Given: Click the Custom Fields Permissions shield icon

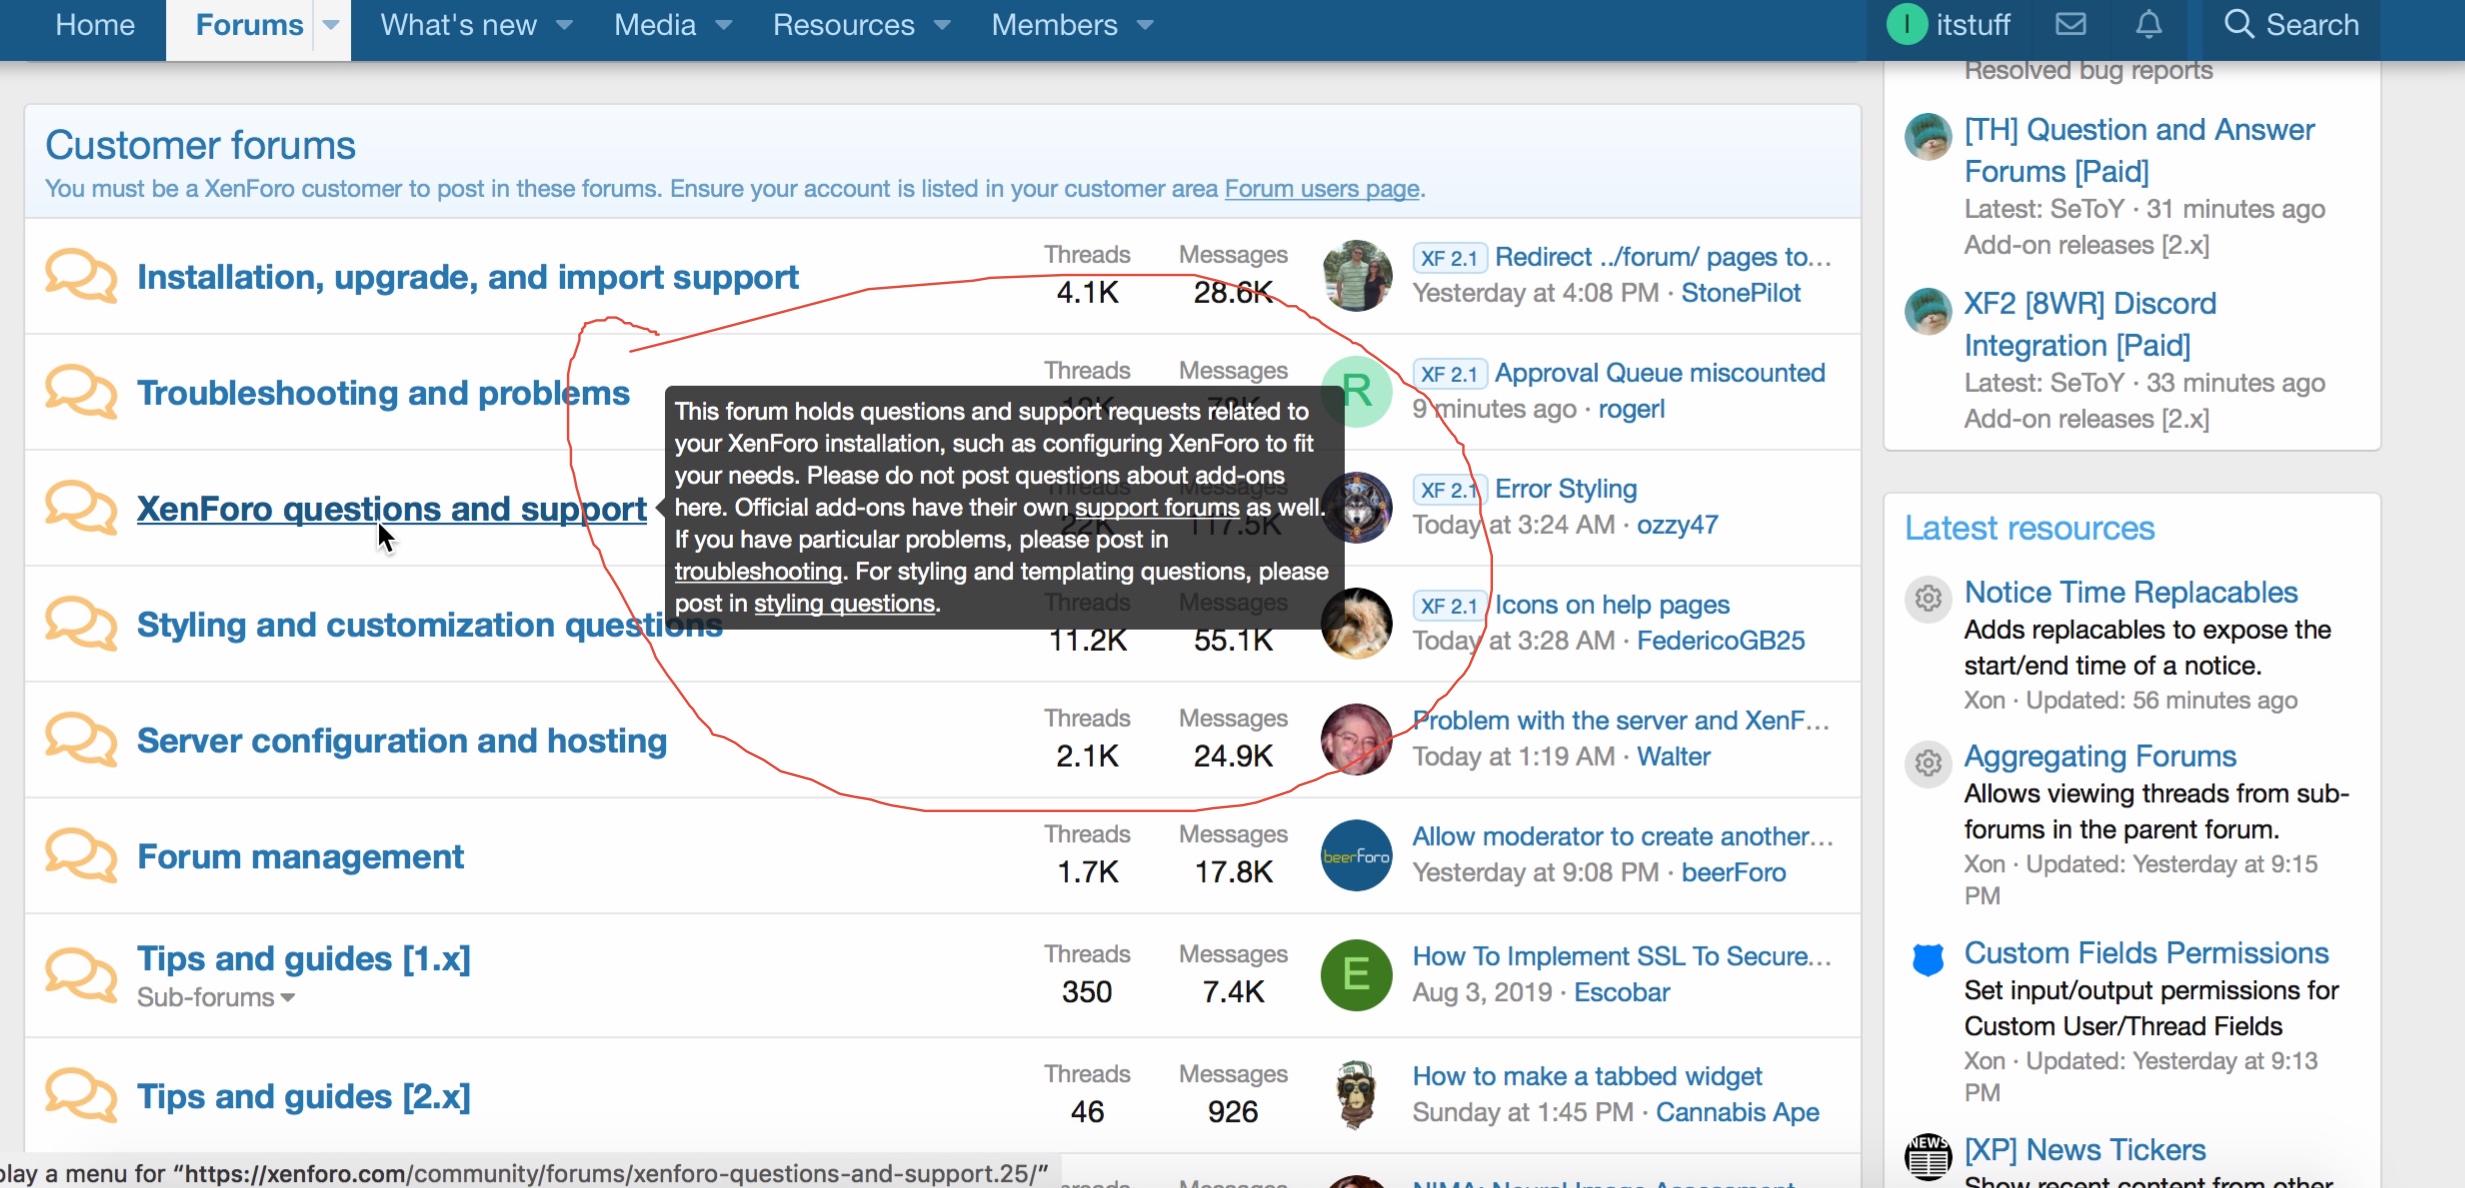Looking at the screenshot, I should point(1928,959).
